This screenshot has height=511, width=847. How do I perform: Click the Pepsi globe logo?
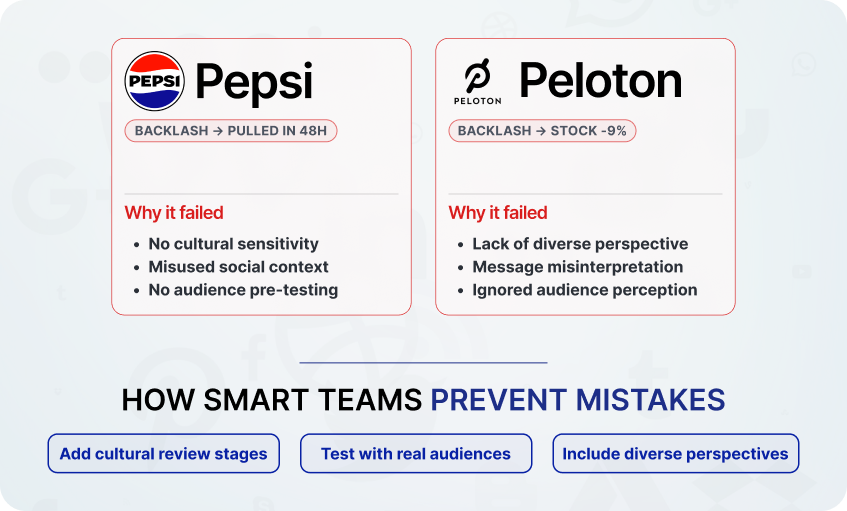155,81
